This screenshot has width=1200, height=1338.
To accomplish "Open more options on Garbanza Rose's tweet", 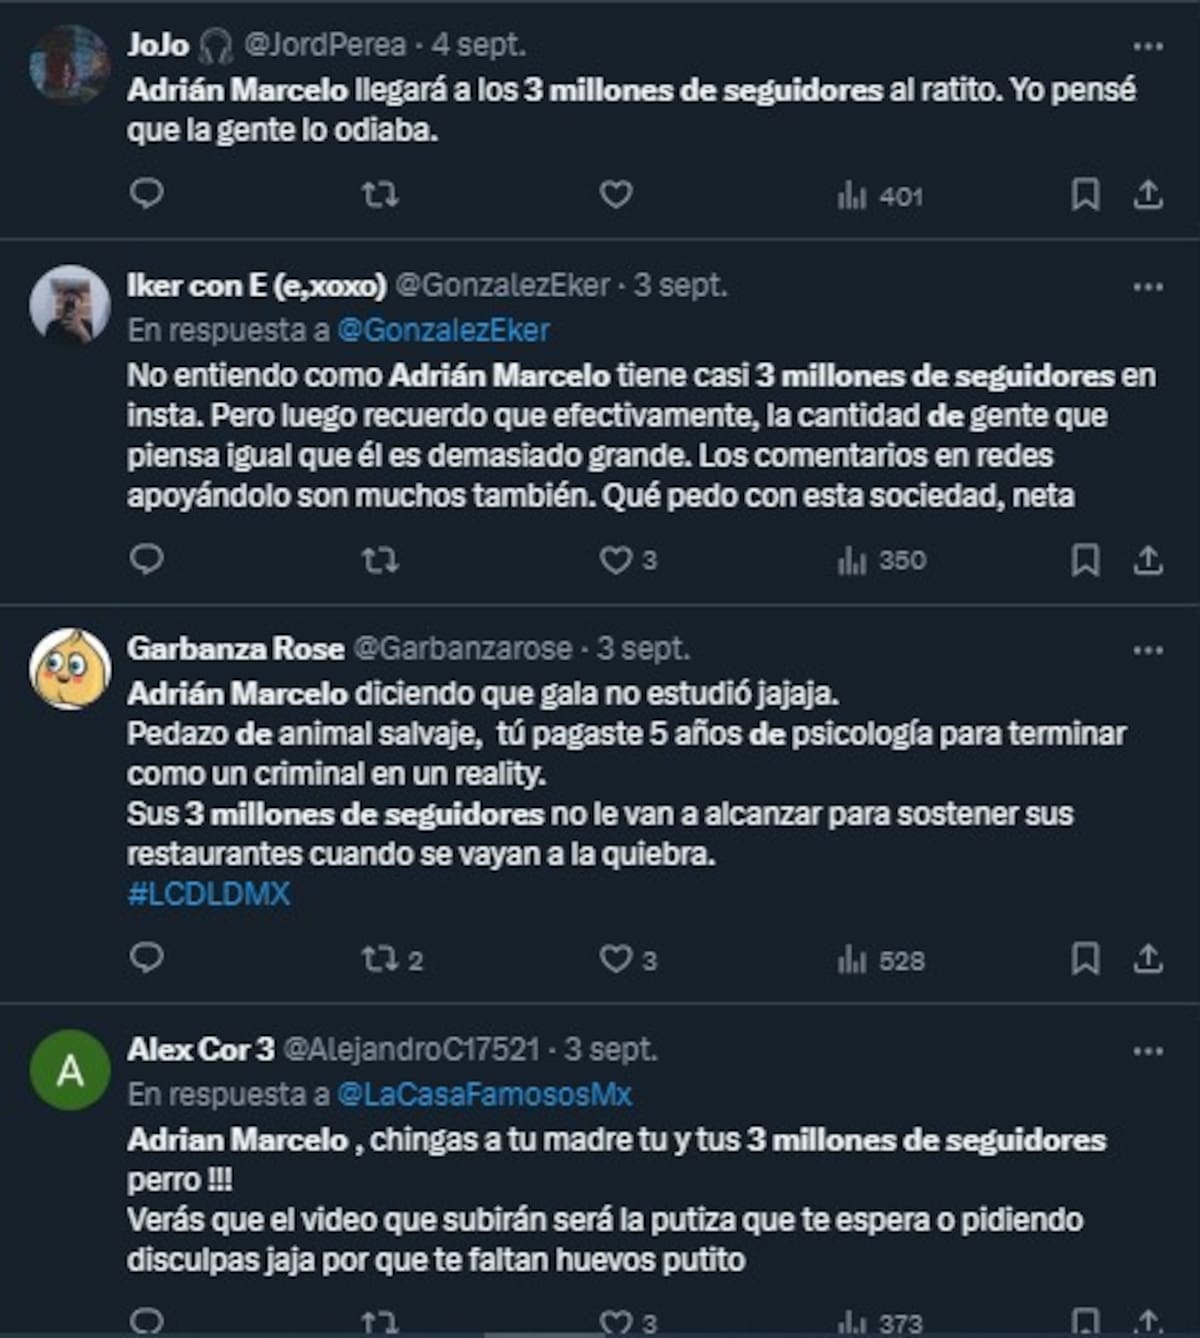I will point(1148,651).
